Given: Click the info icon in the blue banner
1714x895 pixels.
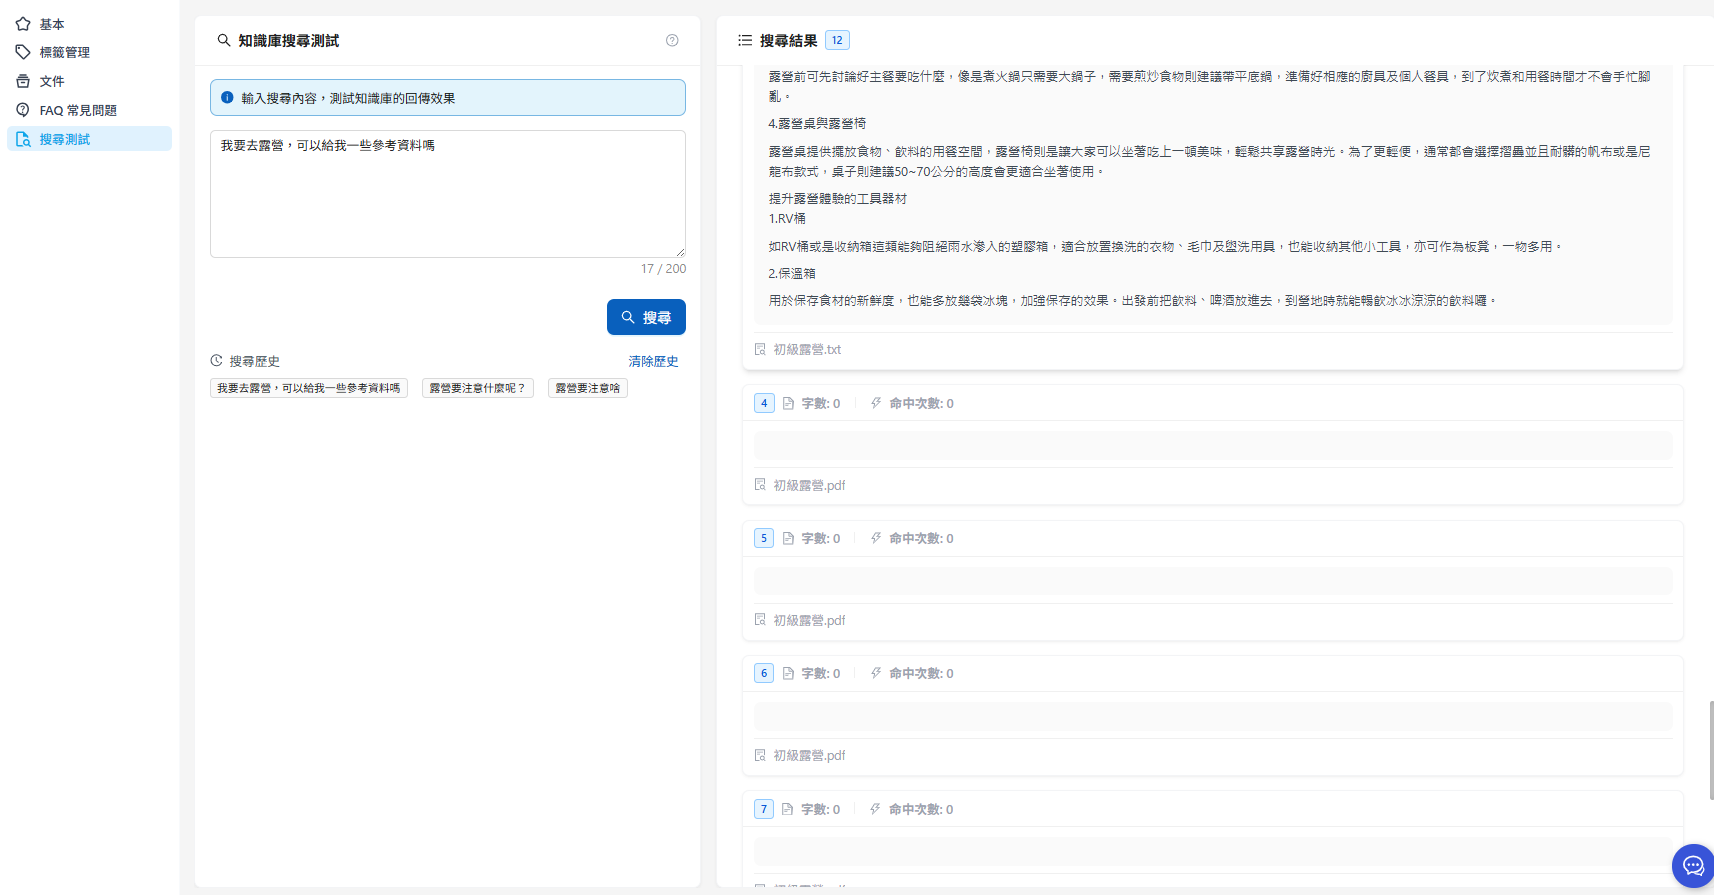Looking at the screenshot, I should (x=227, y=98).
